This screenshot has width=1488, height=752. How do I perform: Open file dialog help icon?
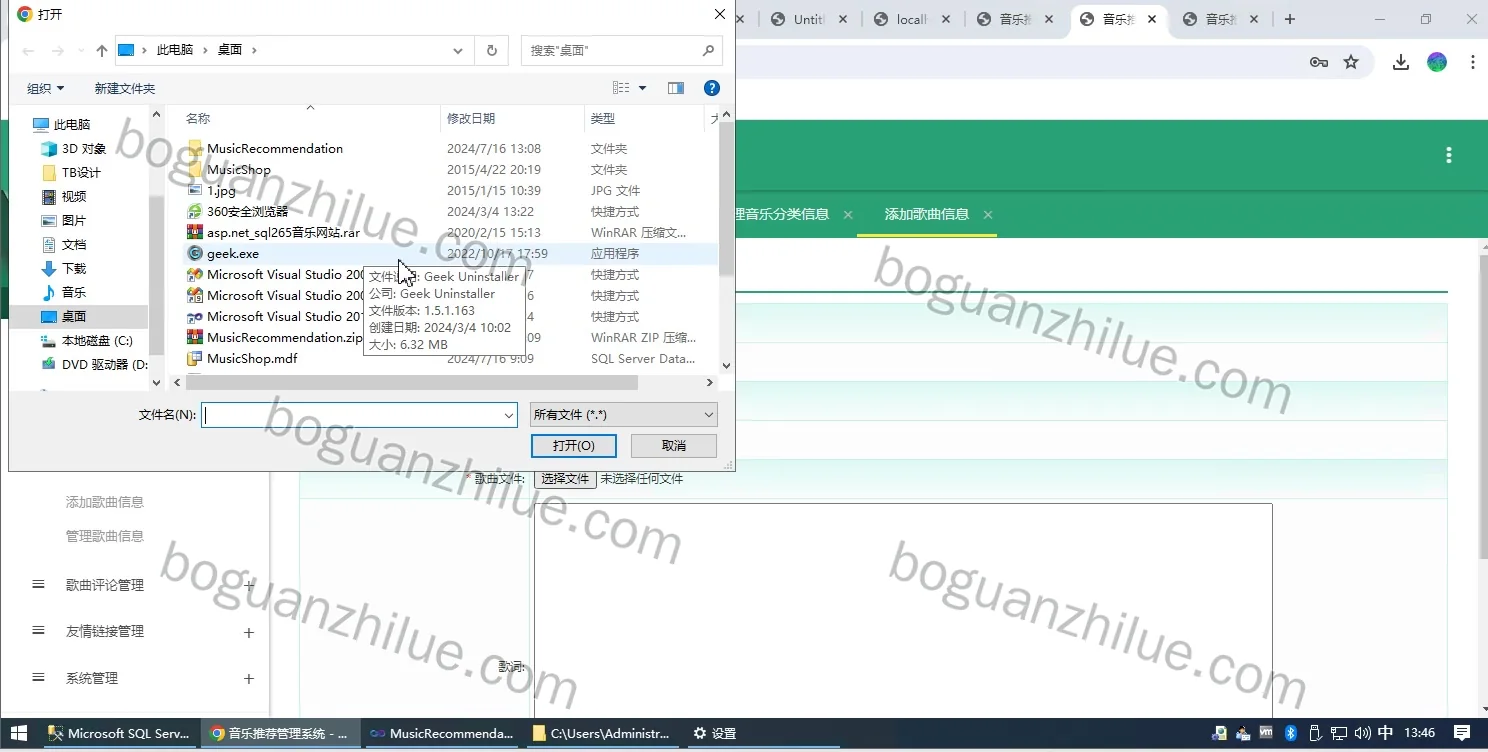pyautogui.click(x=712, y=88)
